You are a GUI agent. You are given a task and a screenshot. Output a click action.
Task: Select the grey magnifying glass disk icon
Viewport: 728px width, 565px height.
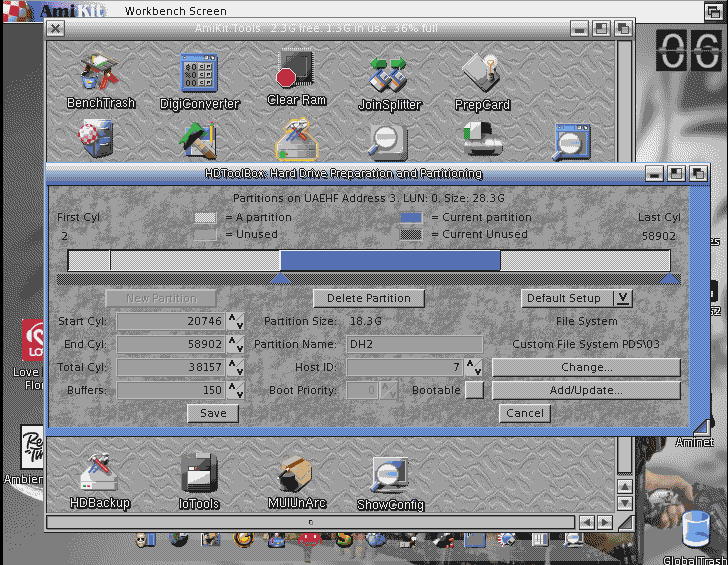(387, 140)
